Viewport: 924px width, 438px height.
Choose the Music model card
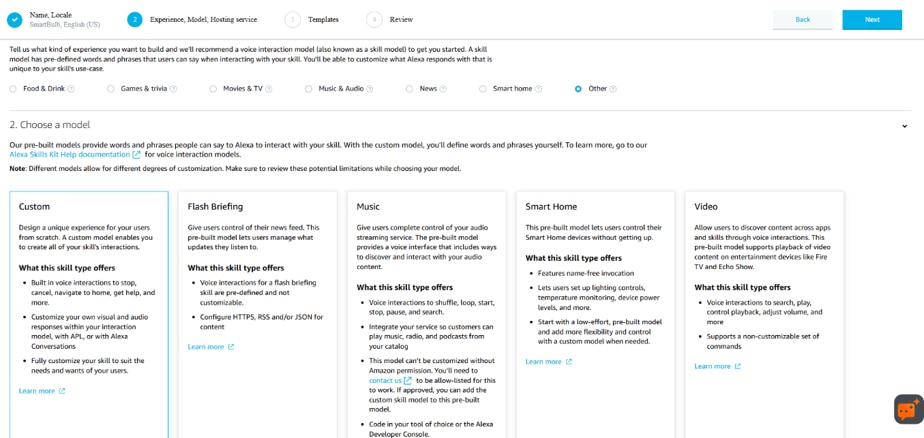click(427, 314)
